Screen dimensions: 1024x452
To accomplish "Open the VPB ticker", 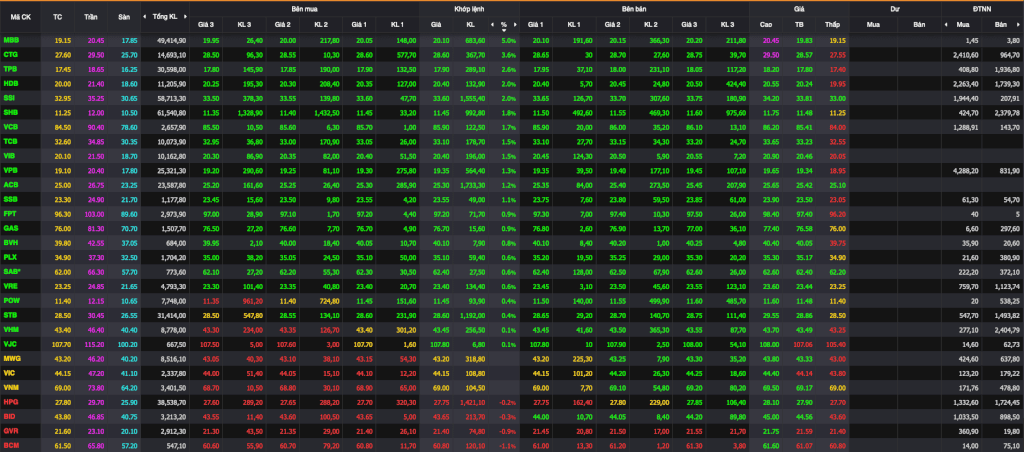I will (10, 170).
